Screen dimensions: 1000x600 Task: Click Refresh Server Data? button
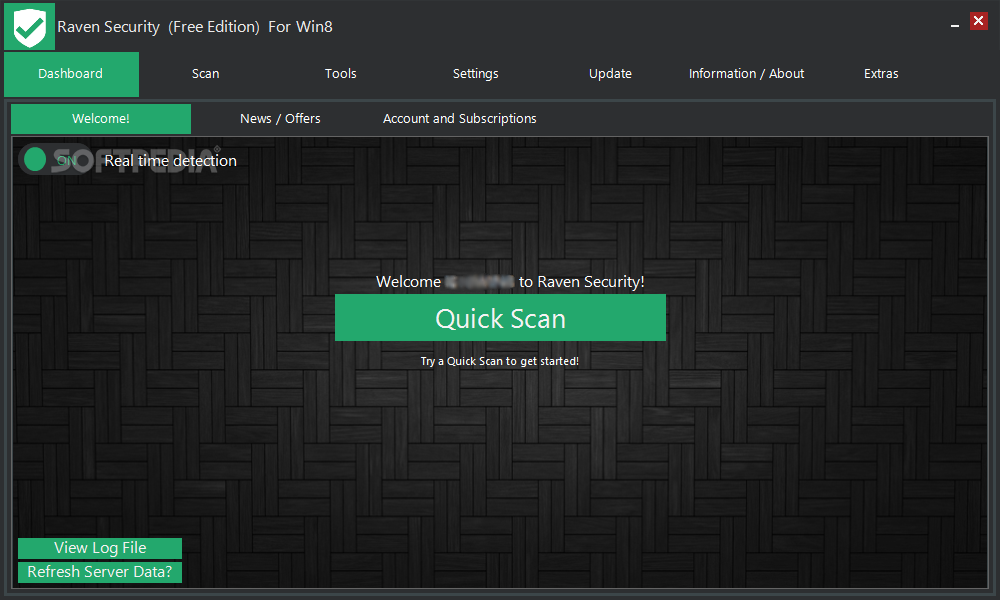click(x=99, y=572)
